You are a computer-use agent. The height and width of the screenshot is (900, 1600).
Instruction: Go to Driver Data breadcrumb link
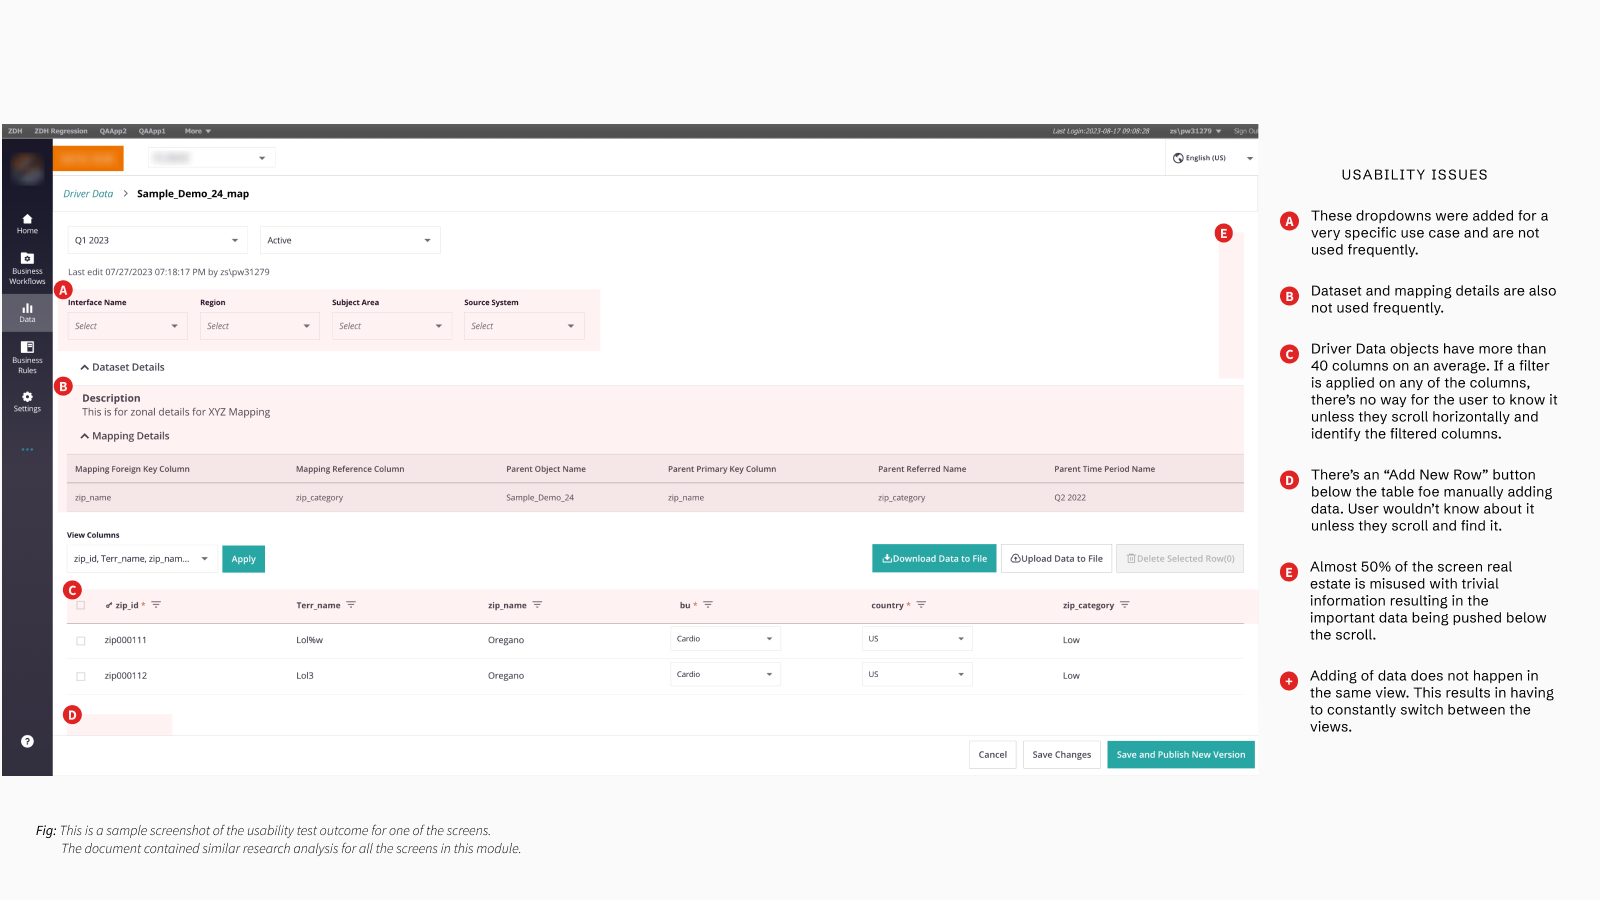click(x=88, y=194)
